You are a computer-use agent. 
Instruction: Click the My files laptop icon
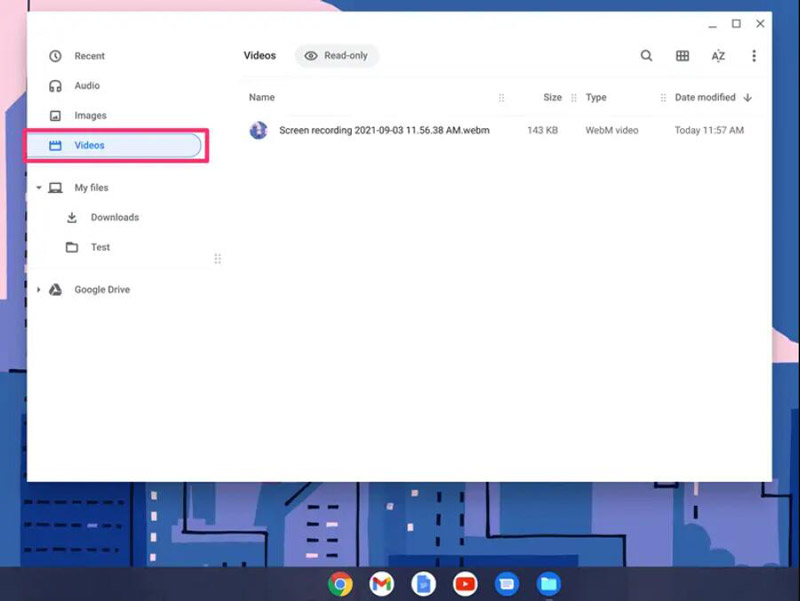55,188
